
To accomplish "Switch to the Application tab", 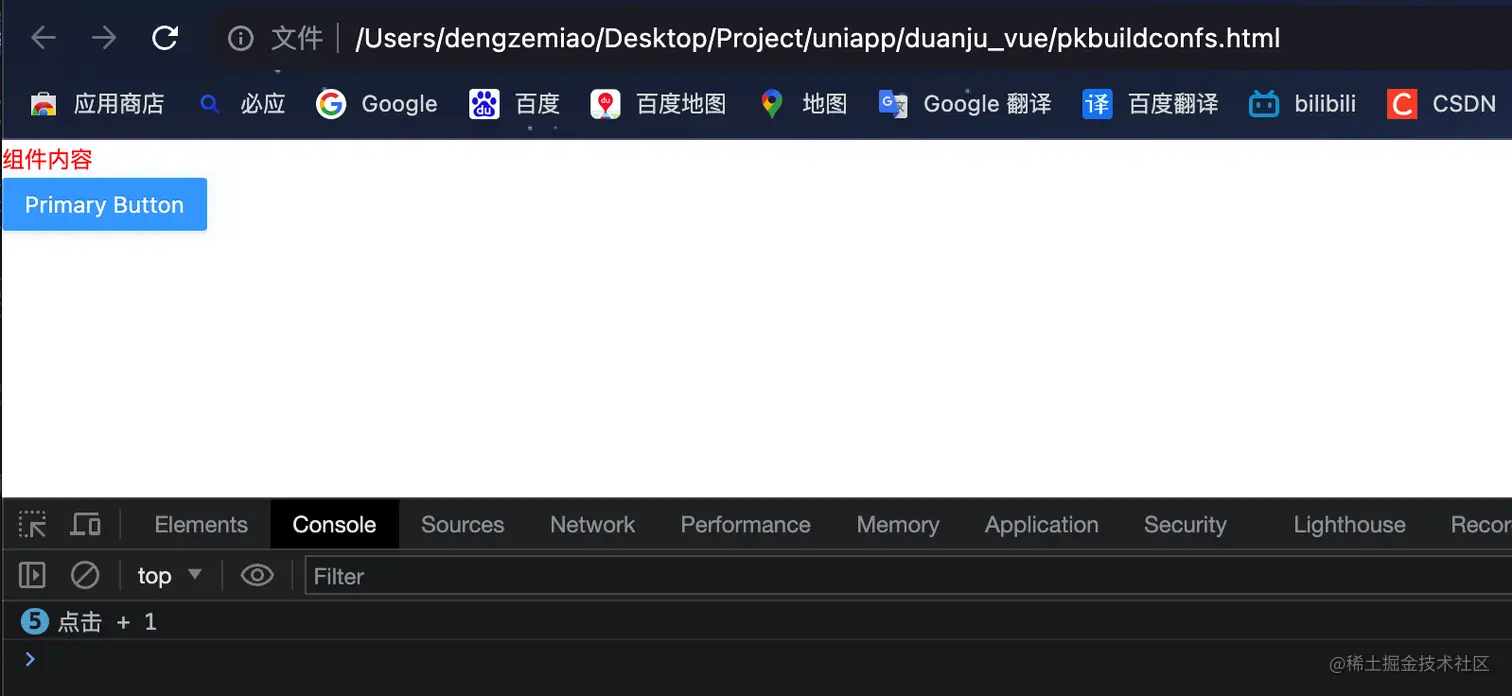I will click(x=1041, y=524).
